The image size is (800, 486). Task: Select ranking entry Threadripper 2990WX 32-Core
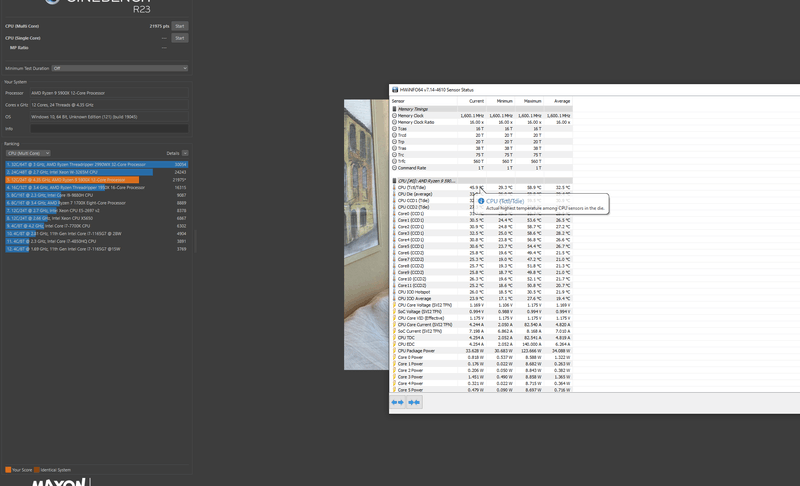tap(96, 164)
